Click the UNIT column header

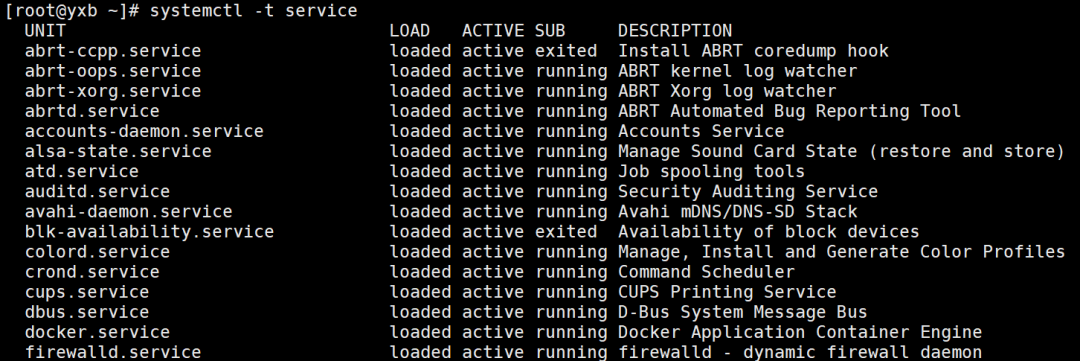click(x=45, y=31)
